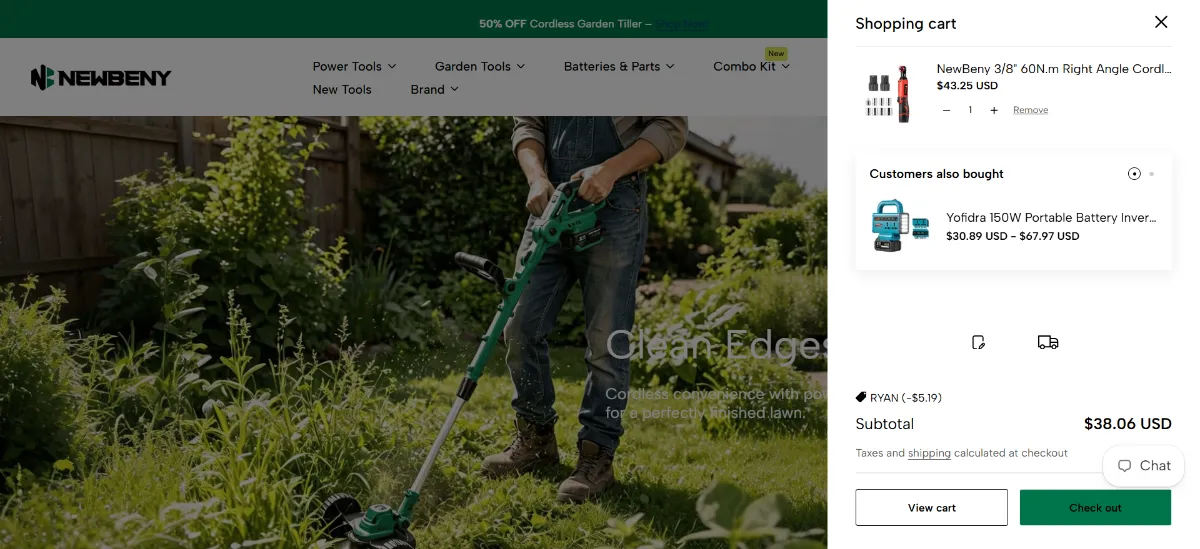This screenshot has height=549, width=1200.
Task: Increase the wrench quantity with the plus button
Action: (994, 110)
